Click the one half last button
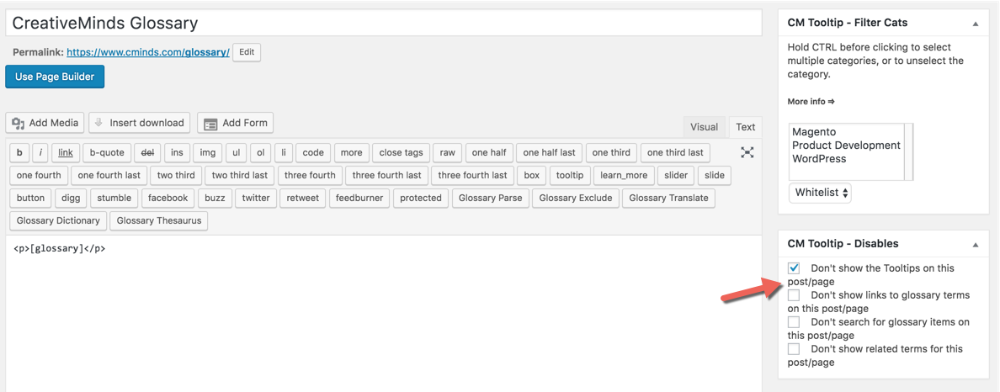 point(549,153)
